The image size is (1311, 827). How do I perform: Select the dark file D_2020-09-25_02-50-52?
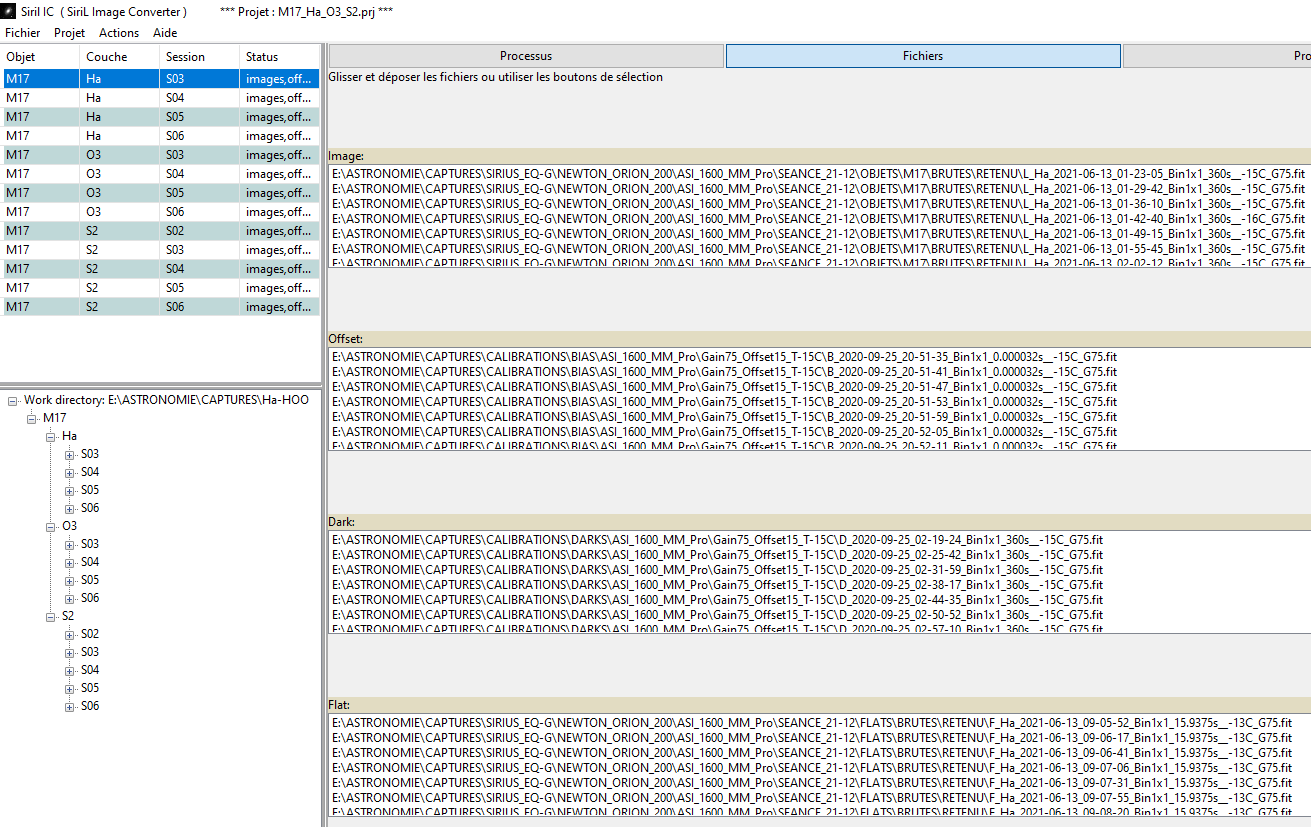[x=717, y=615]
